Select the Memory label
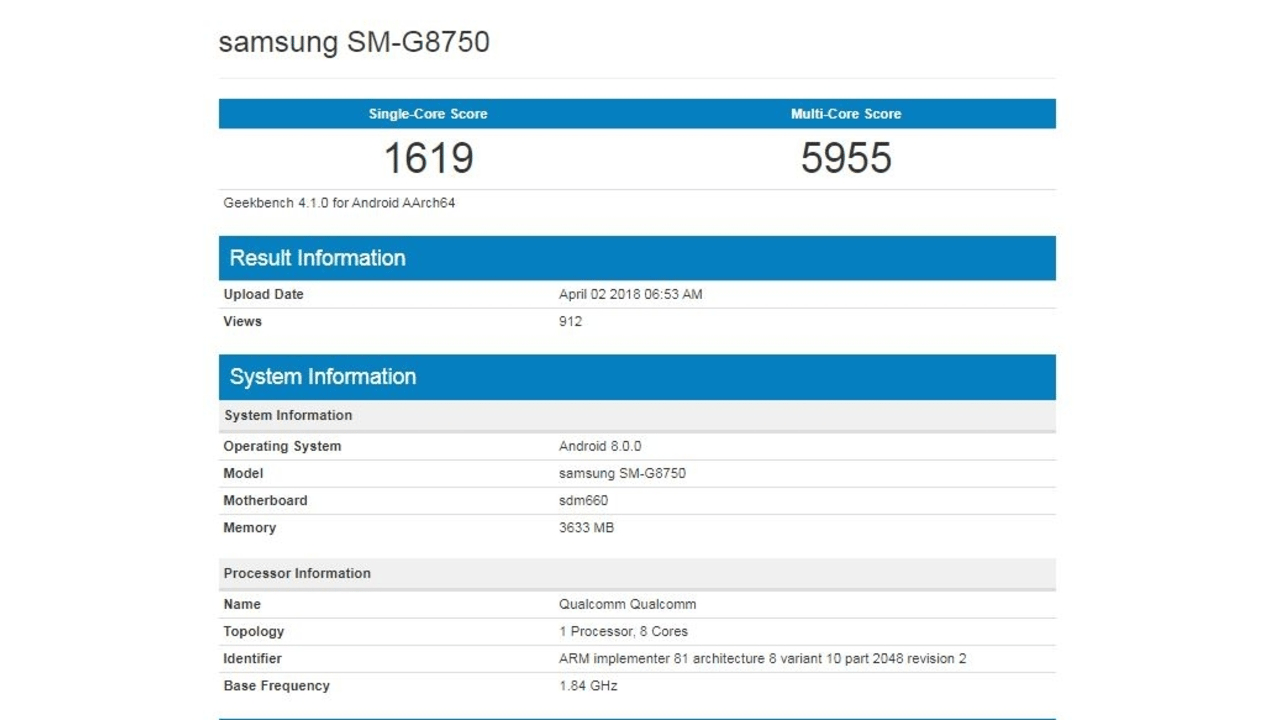The image size is (1280, 720). [249, 527]
